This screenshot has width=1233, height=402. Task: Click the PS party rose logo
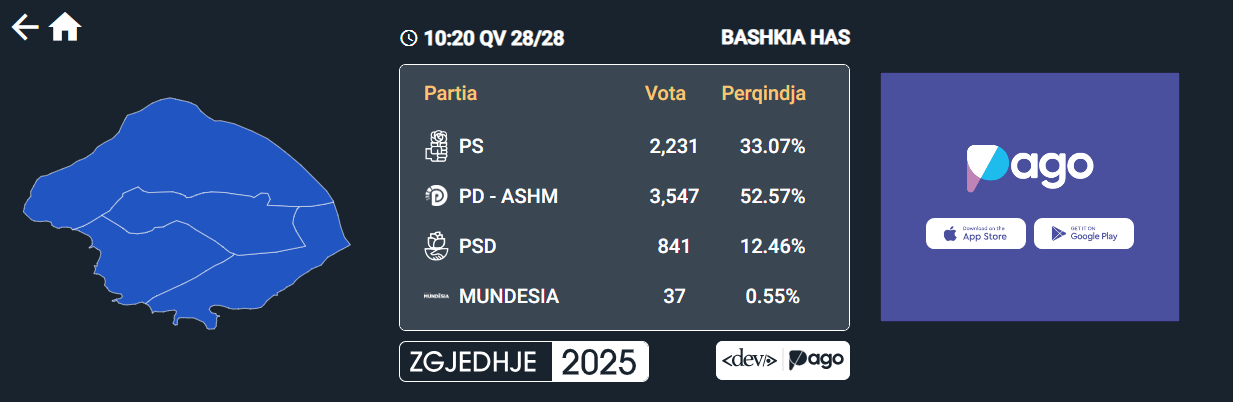click(436, 146)
